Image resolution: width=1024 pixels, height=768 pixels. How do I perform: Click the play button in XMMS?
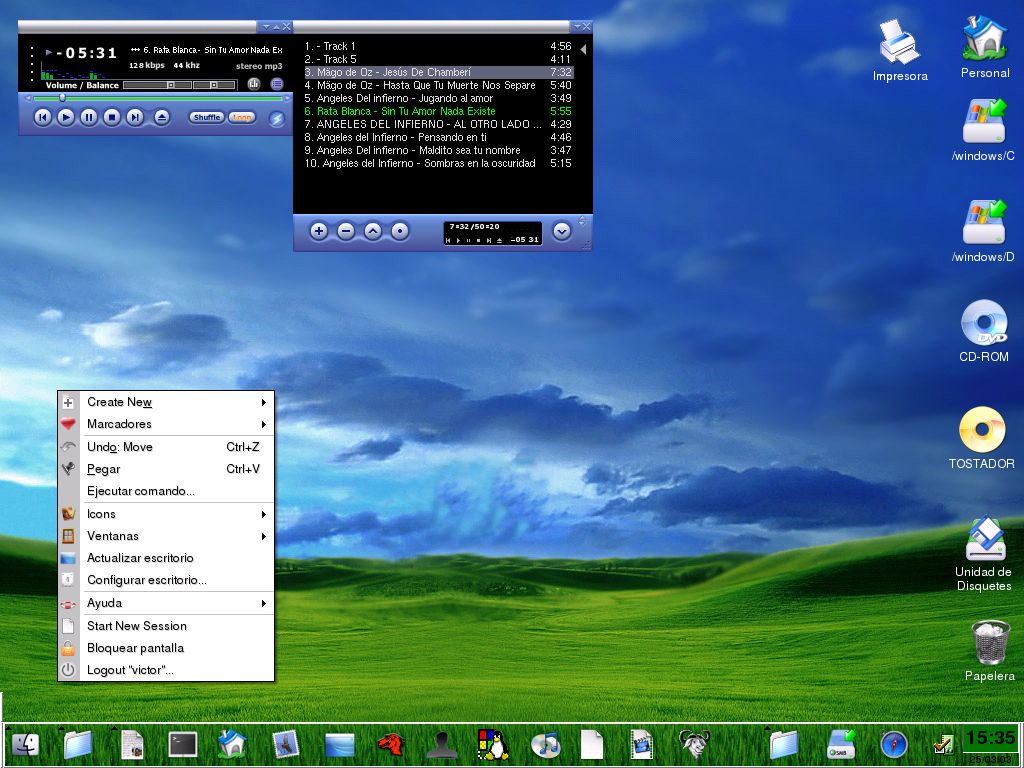[x=66, y=118]
